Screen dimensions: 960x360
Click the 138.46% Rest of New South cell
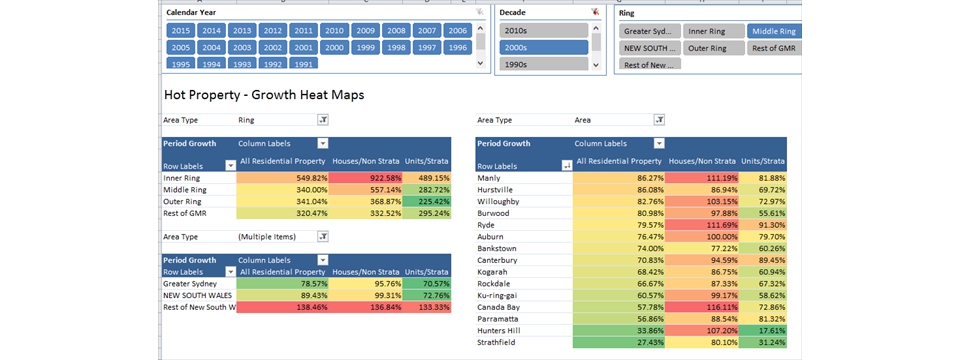pyautogui.click(x=283, y=307)
